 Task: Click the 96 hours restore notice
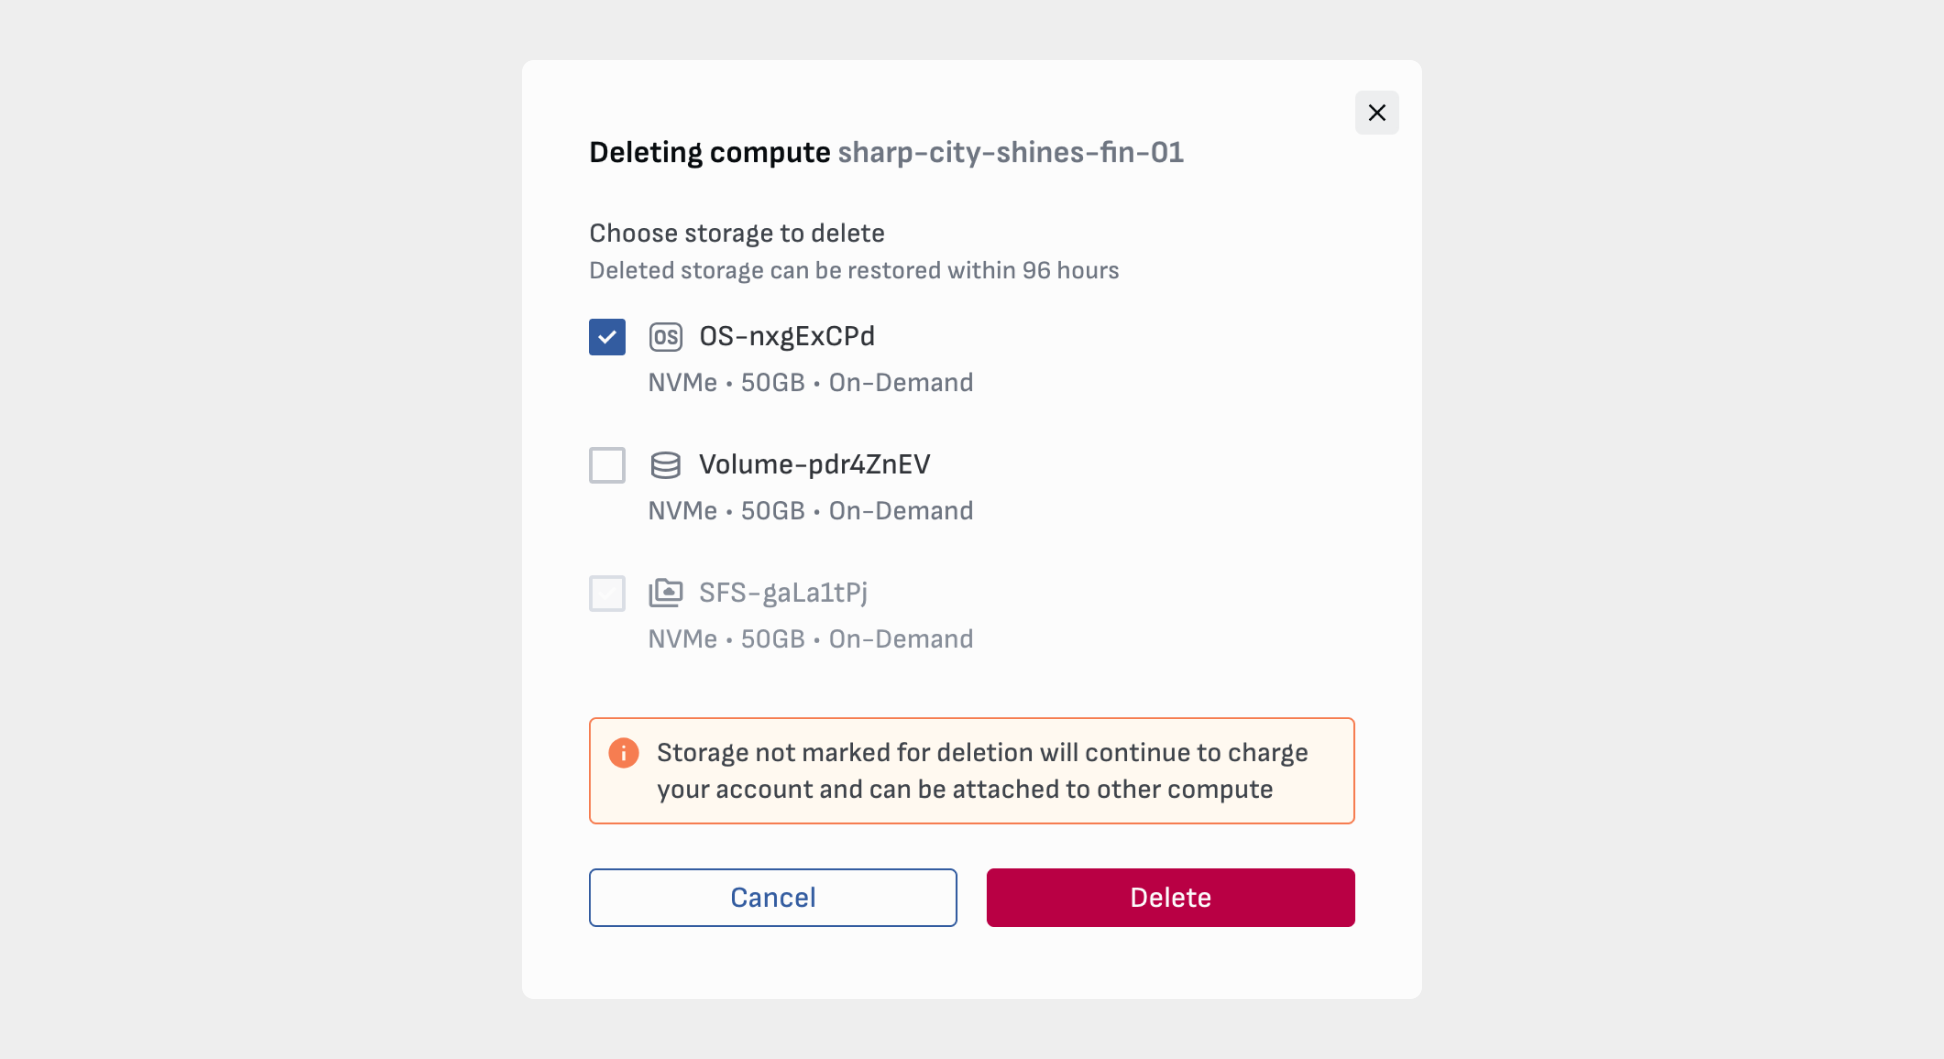click(x=853, y=270)
